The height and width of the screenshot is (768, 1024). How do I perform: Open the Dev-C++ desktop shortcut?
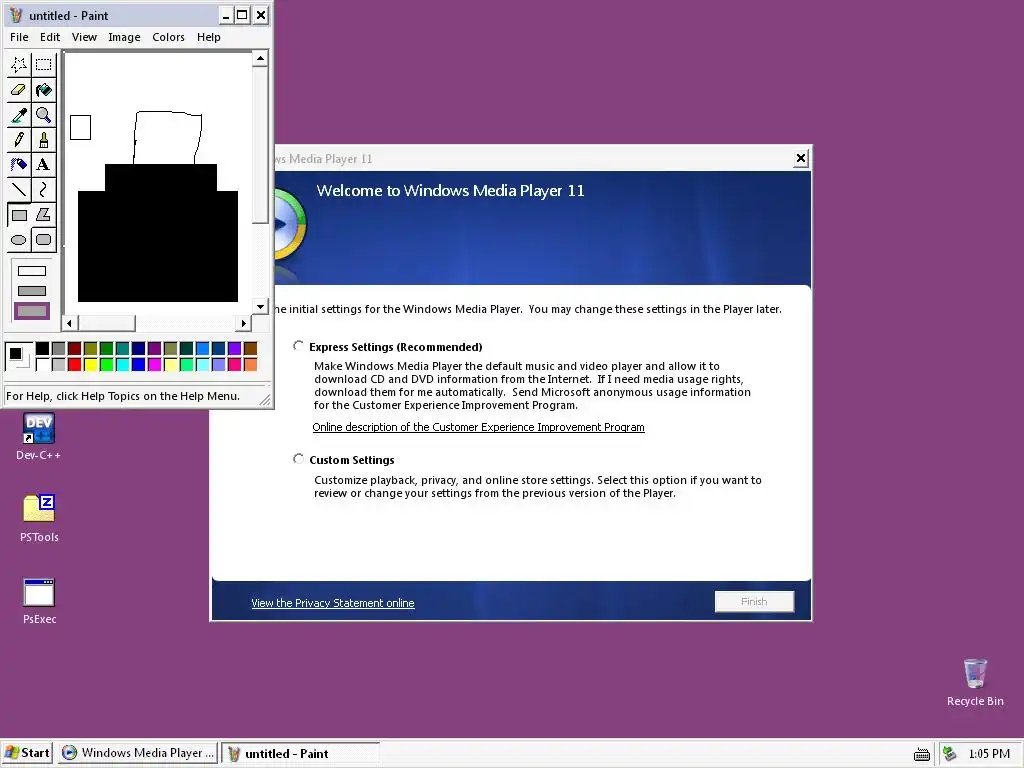click(x=39, y=436)
